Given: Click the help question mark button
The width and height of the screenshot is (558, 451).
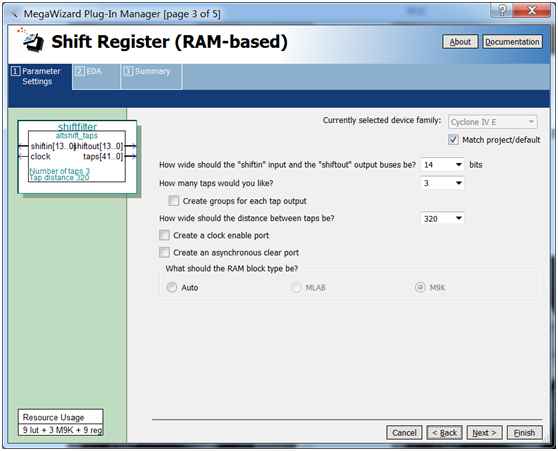Looking at the screenshot, I should [502, 10].
